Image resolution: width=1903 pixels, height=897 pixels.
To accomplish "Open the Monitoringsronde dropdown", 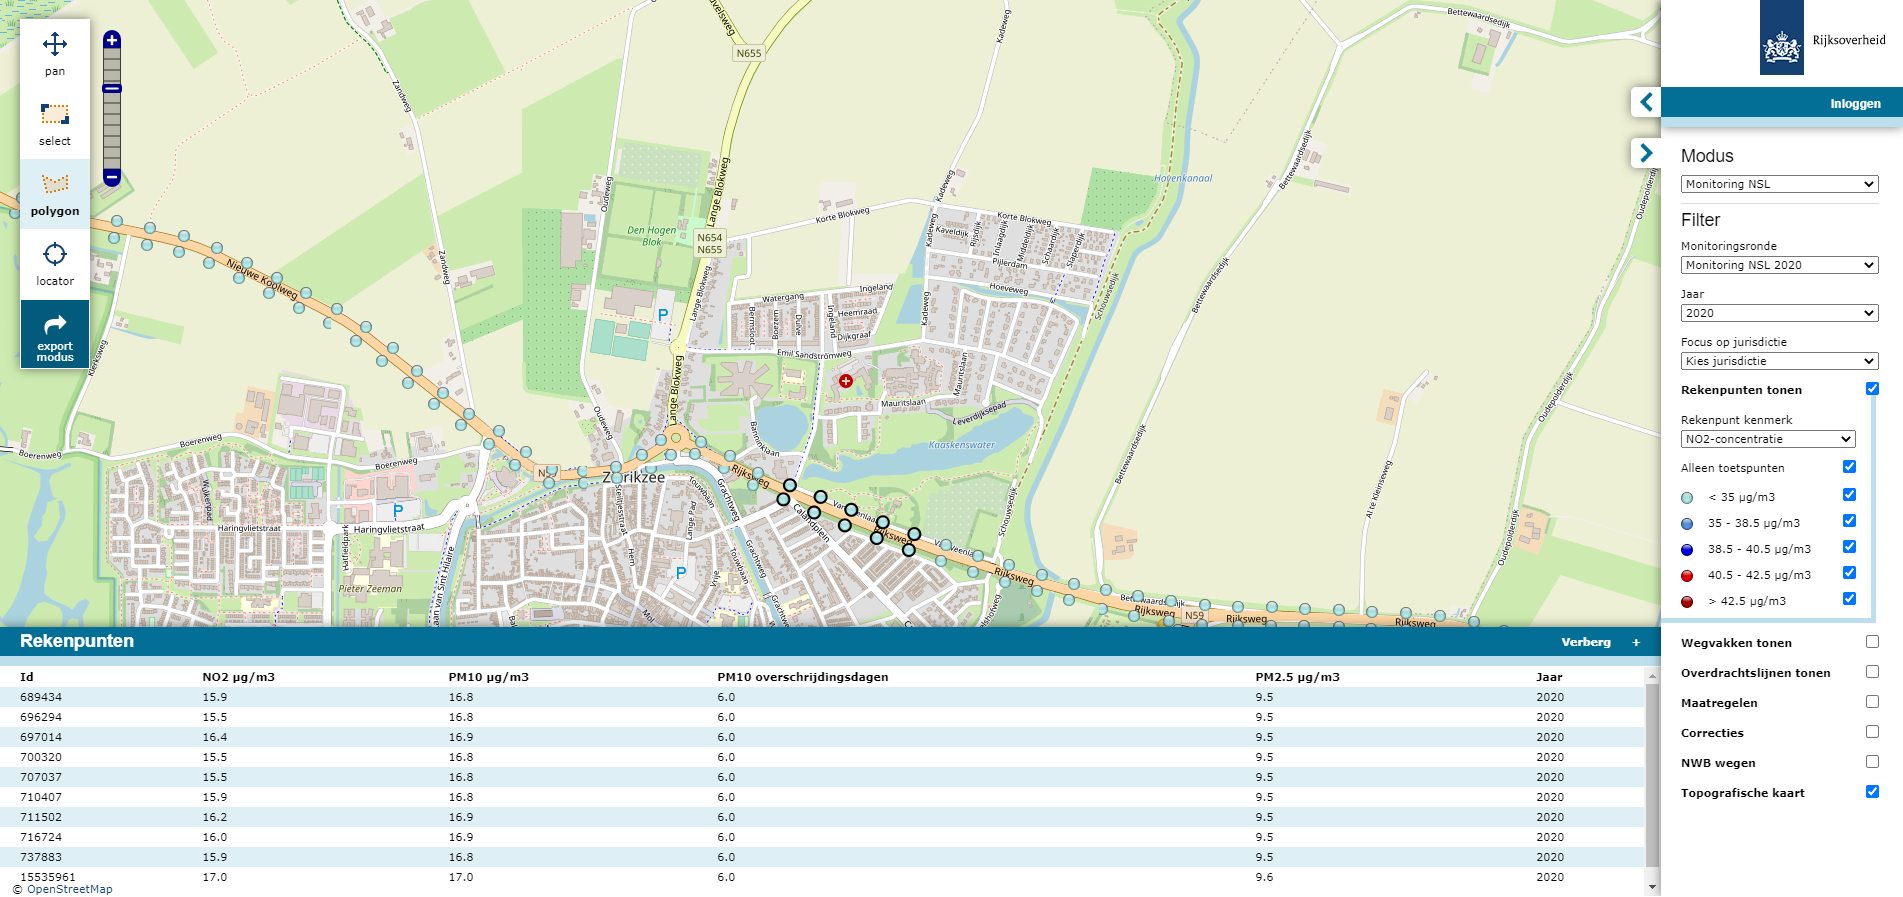I will tap(1779, 265).
